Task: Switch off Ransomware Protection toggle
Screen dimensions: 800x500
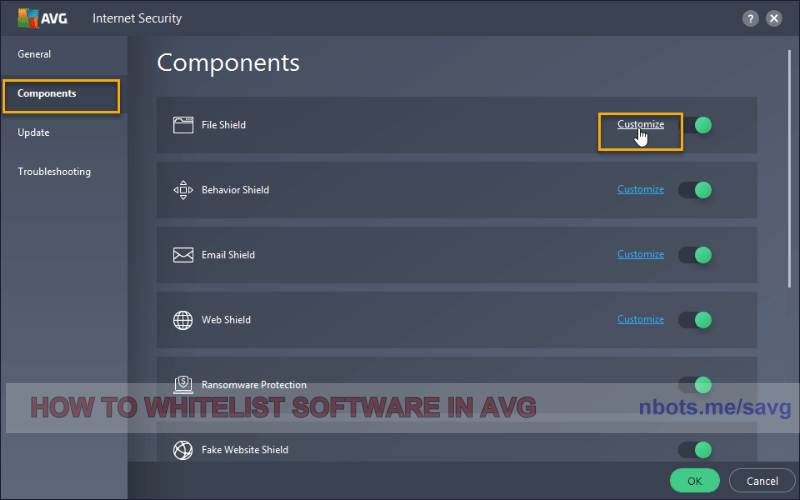Action: tap(695, 385)
